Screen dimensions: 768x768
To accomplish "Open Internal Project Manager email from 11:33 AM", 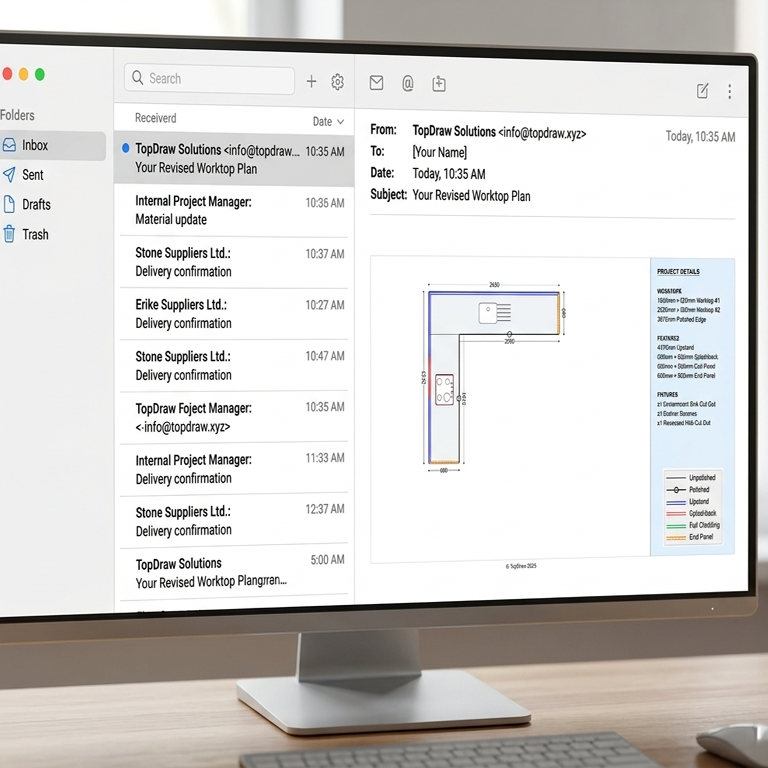I will pos(234,469).
